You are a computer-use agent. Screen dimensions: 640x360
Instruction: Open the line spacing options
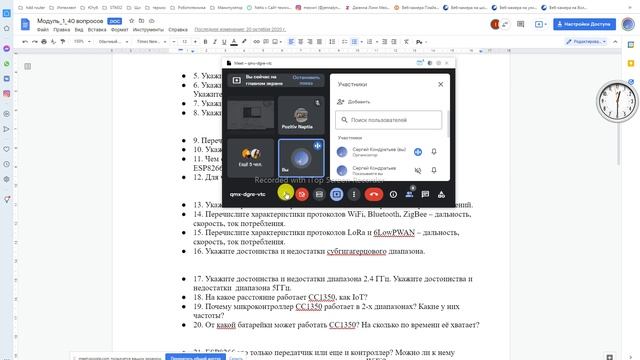click(x=332, y=42)
